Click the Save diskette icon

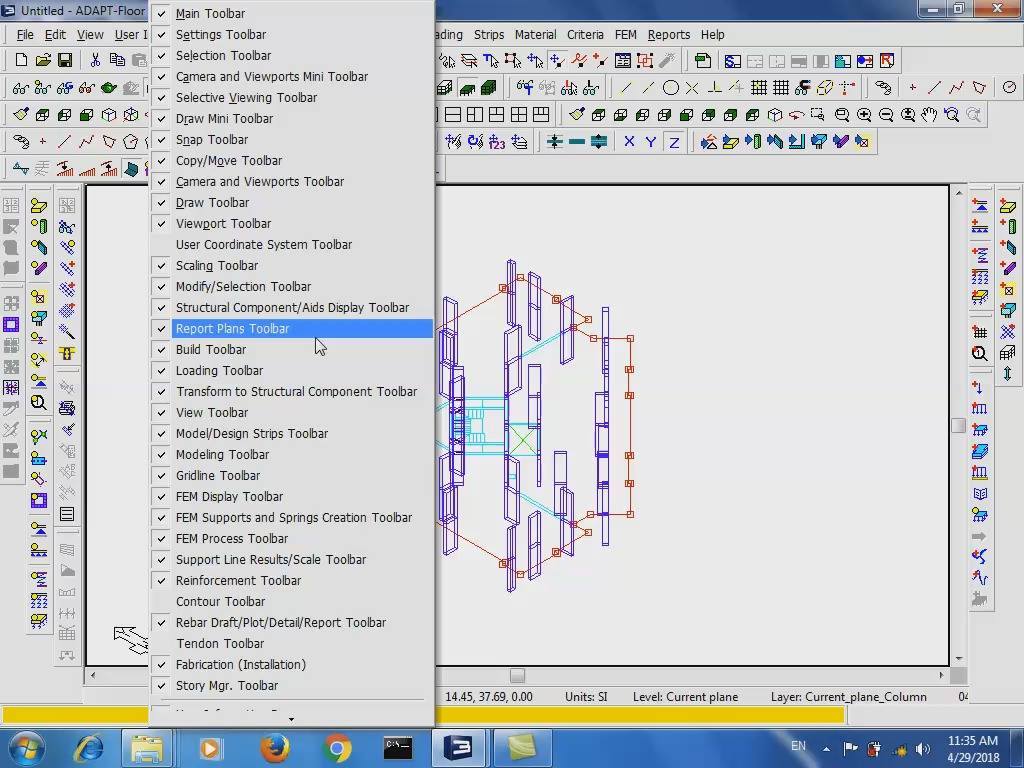(65, 61)
